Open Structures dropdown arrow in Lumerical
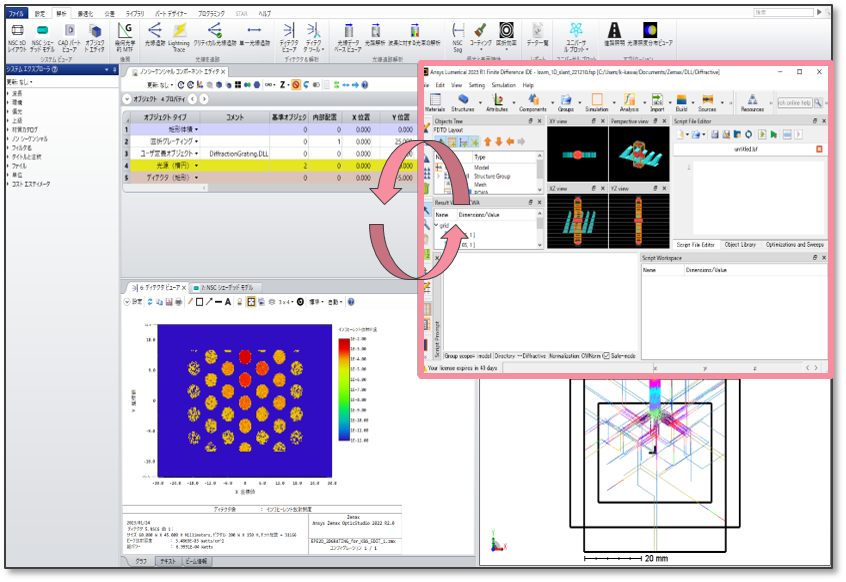846x582 pixels. (x=480, y=102)
